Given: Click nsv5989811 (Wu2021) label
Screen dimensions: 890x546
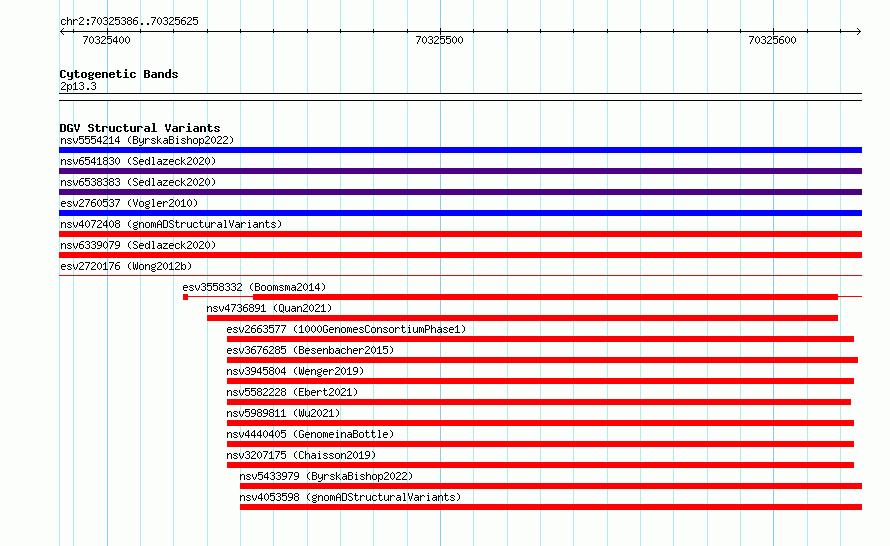Looking at the screenshot, I should tap(283, 413).
